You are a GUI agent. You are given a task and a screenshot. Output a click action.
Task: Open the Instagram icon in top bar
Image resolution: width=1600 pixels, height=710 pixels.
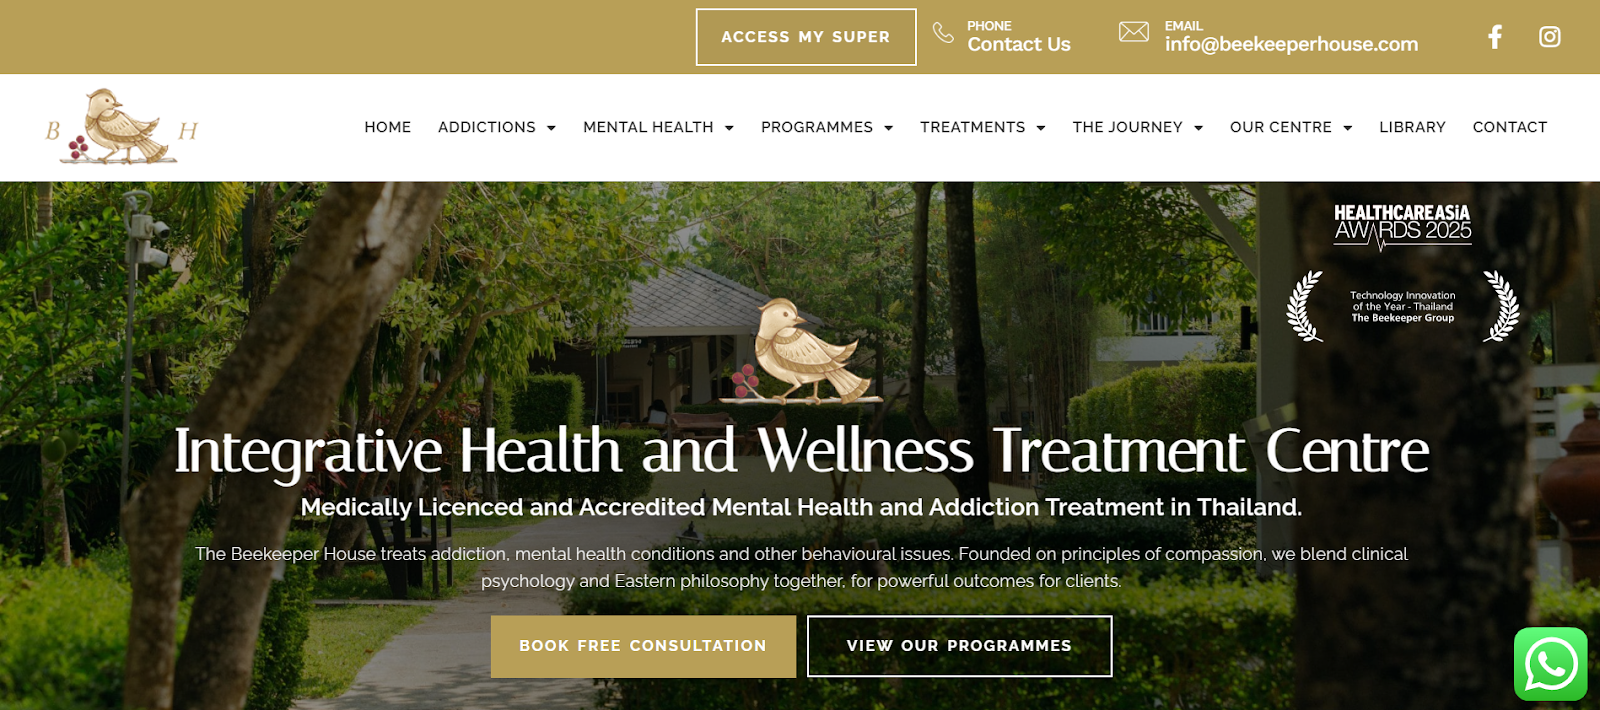click(1550, 37)
